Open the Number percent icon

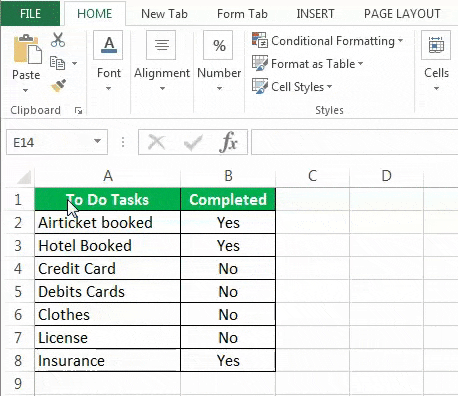pos(218,45)
